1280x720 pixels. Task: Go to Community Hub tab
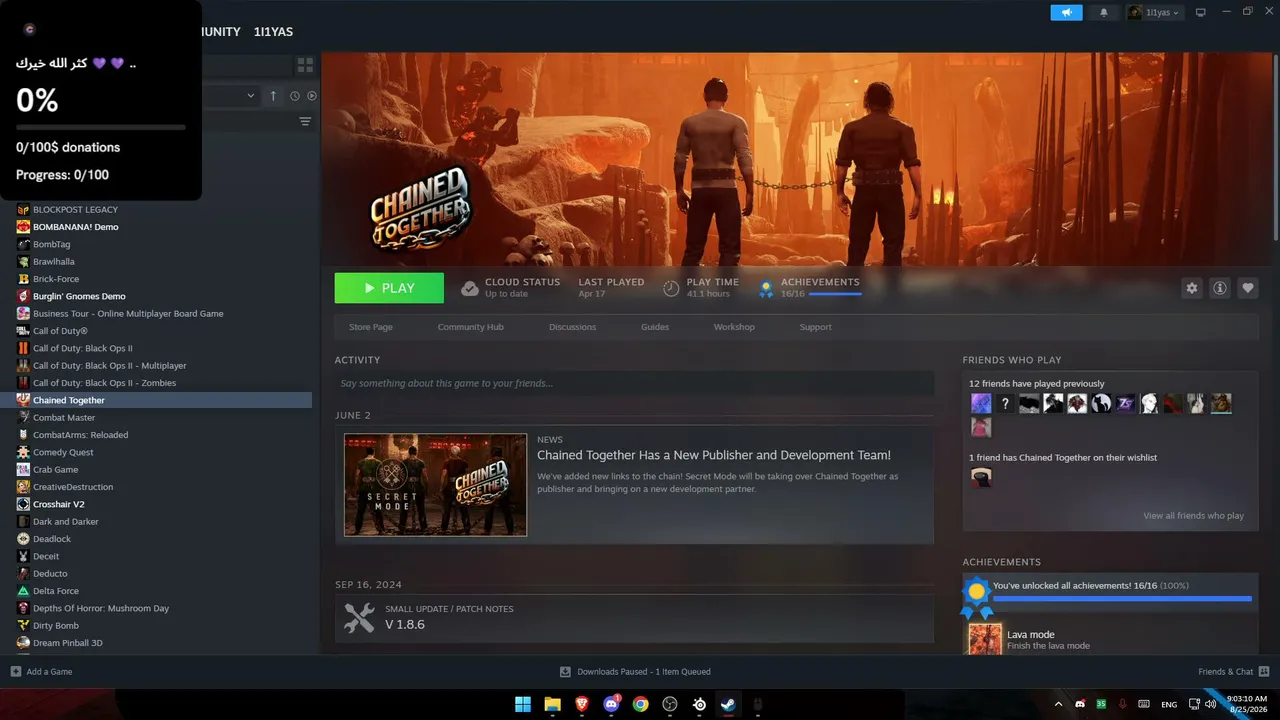[x=470, y=327]
